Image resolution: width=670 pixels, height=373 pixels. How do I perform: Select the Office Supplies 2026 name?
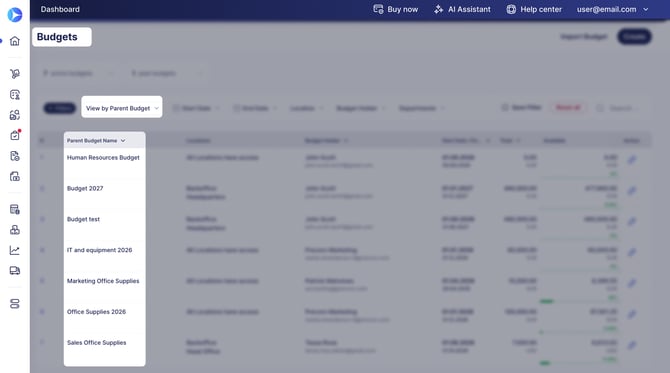click(x=96, y=311)
